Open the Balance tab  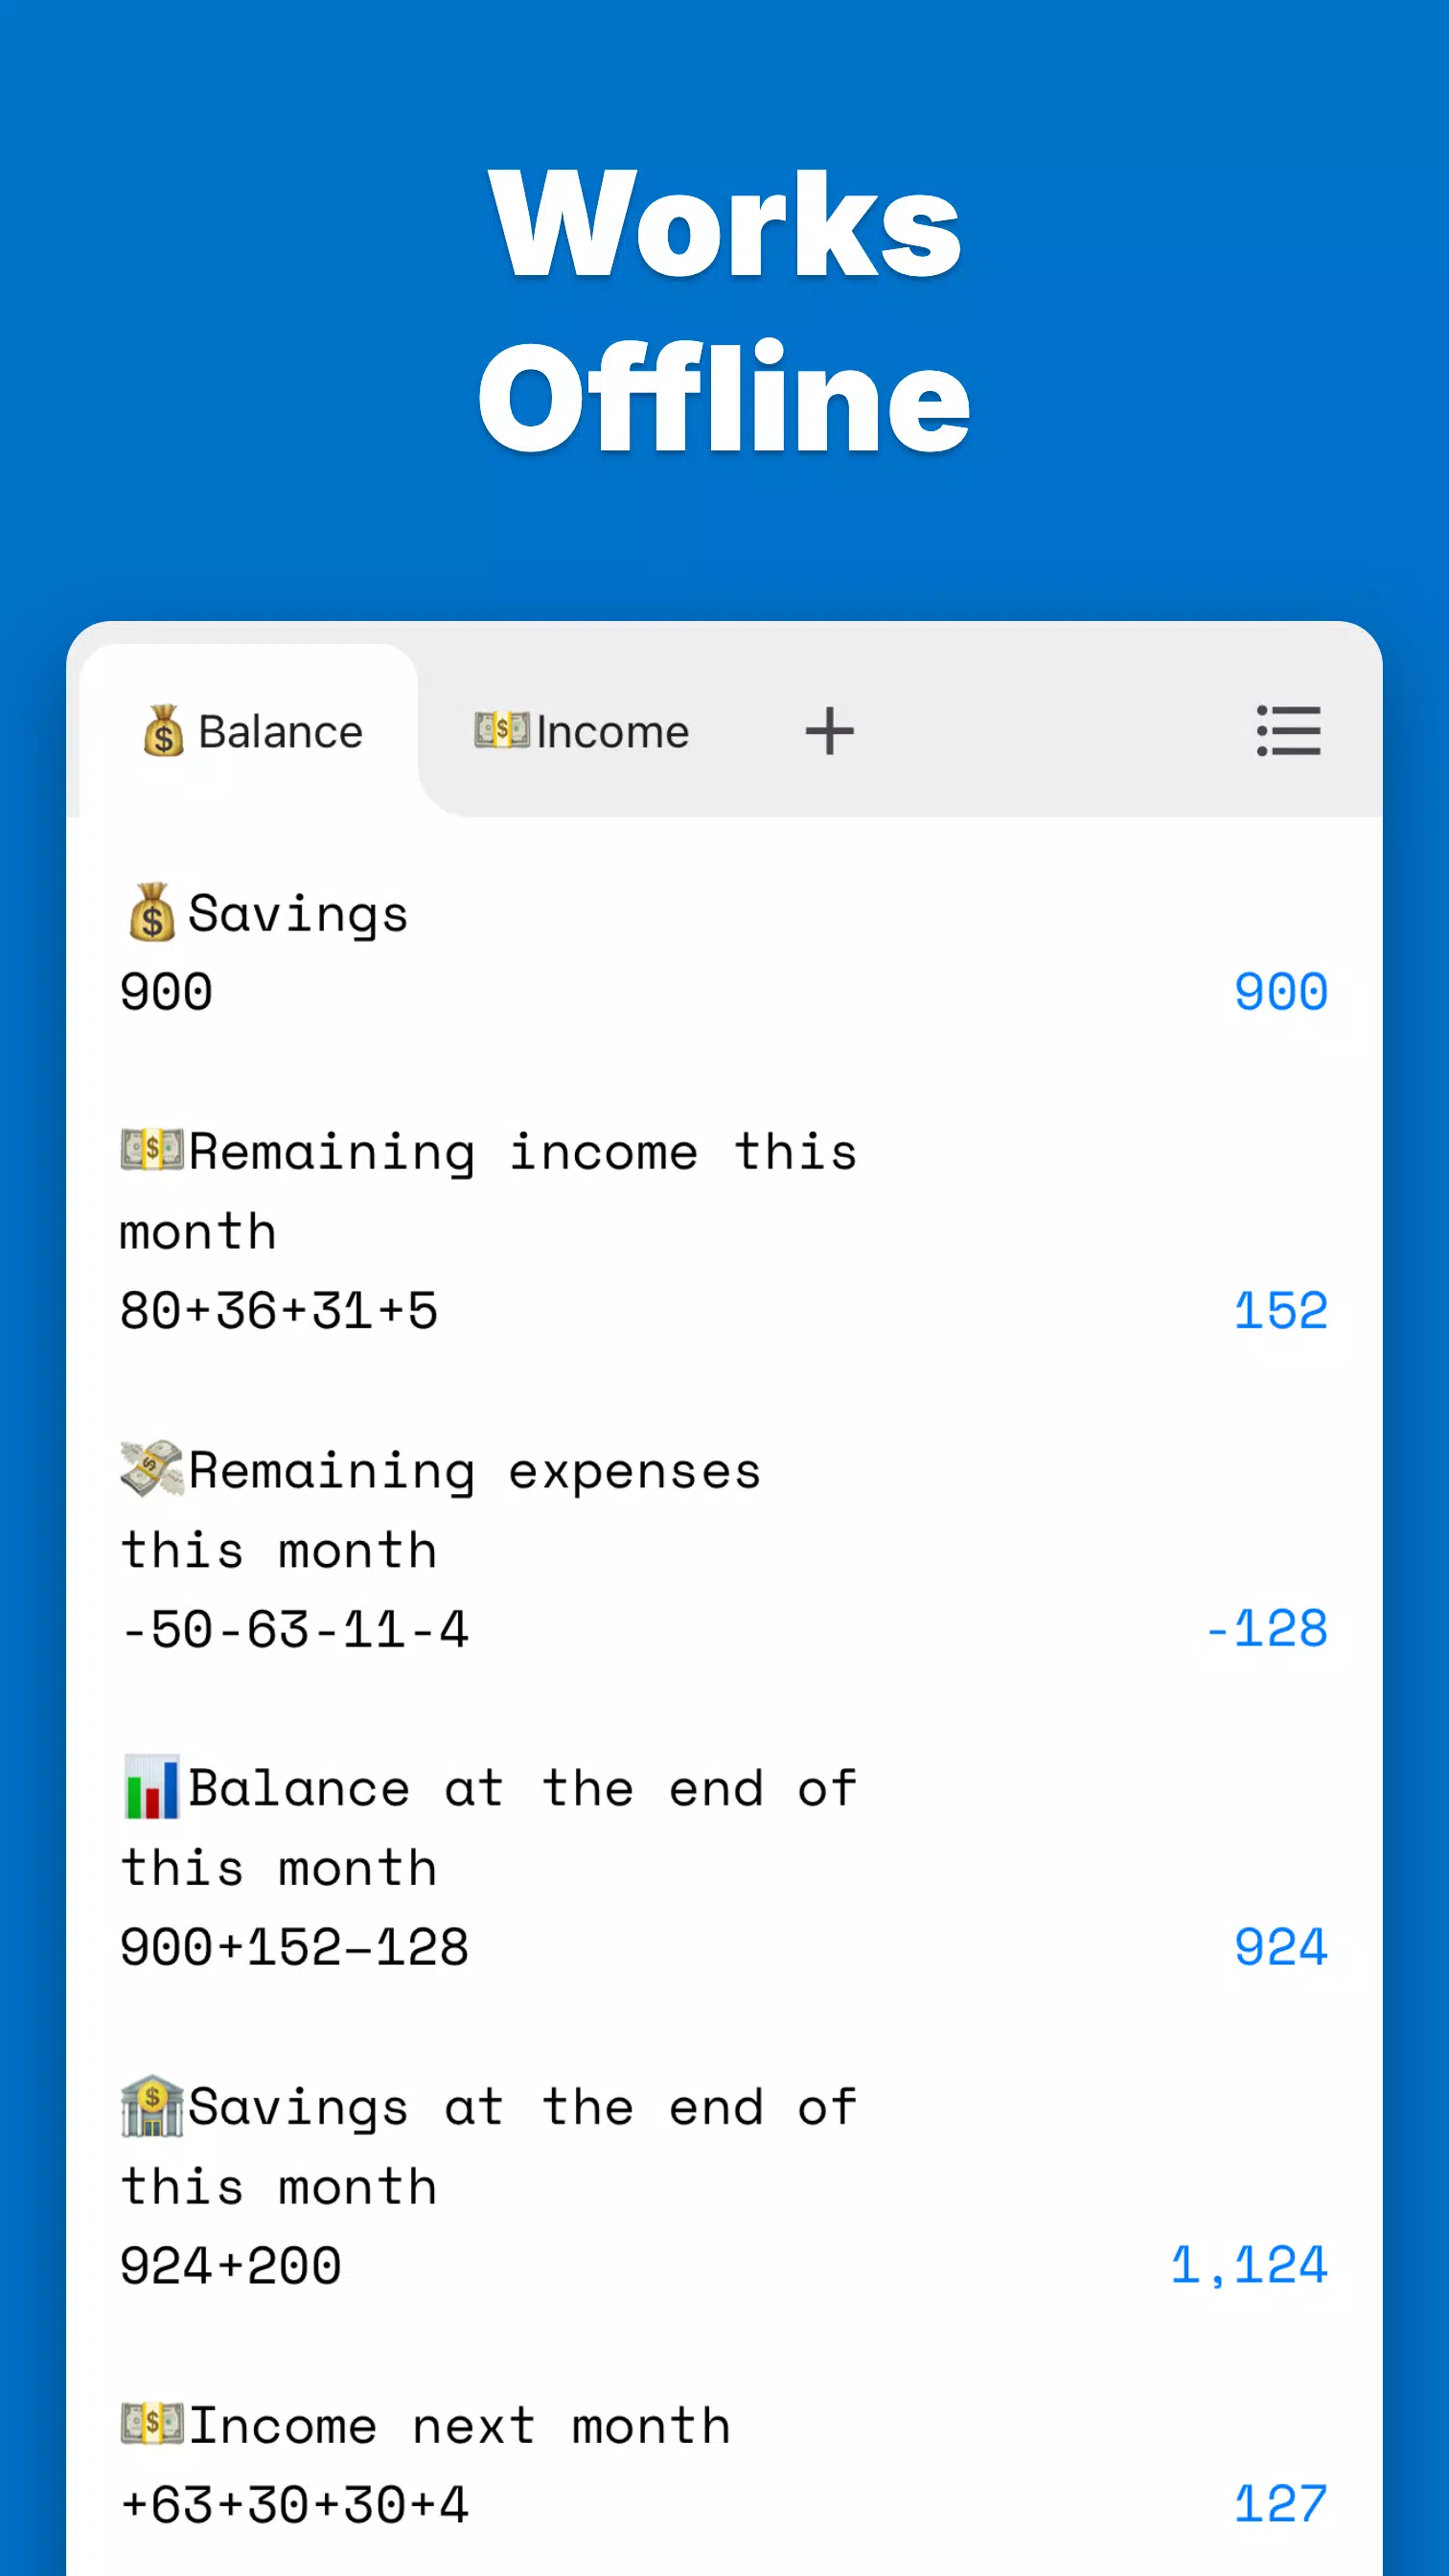coord(250,731)
